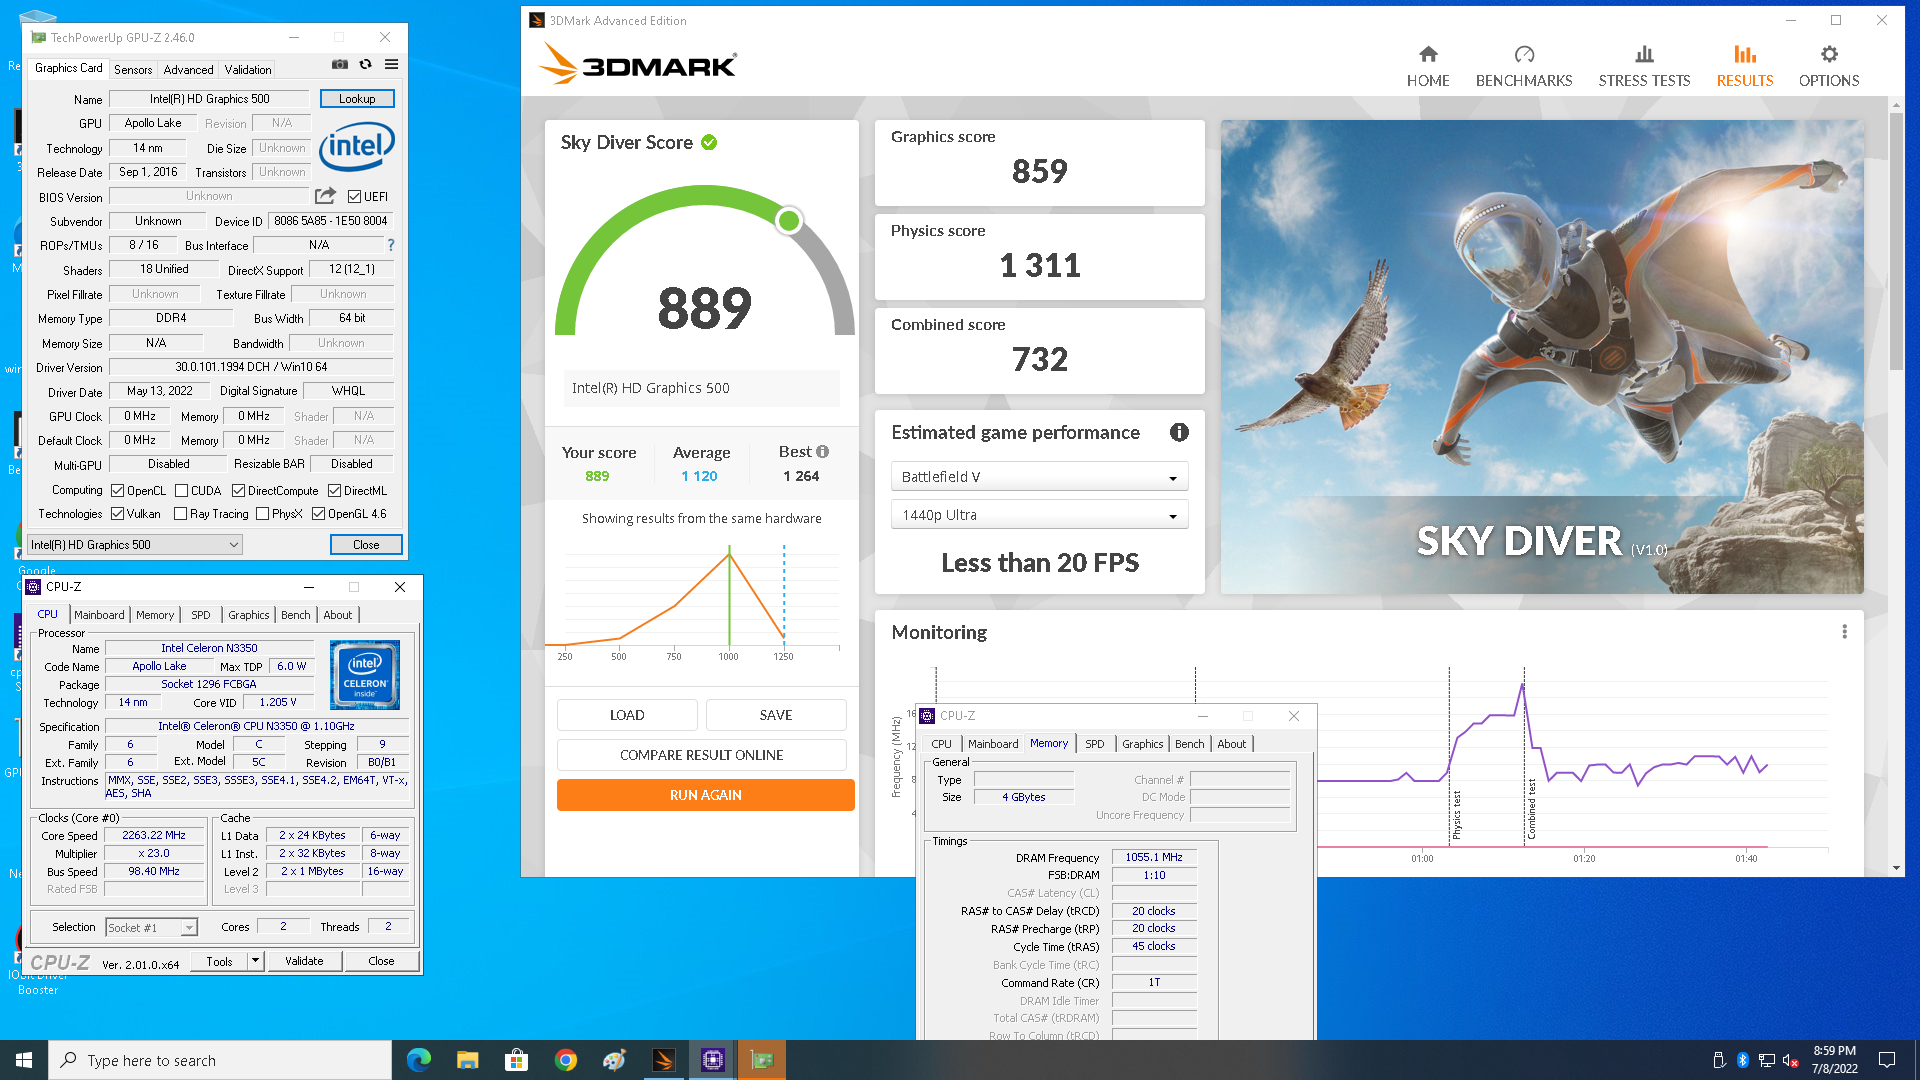Click the green validated checkmark icon
Screen dimensions: 1920x1080
click(x=709, y=142)
